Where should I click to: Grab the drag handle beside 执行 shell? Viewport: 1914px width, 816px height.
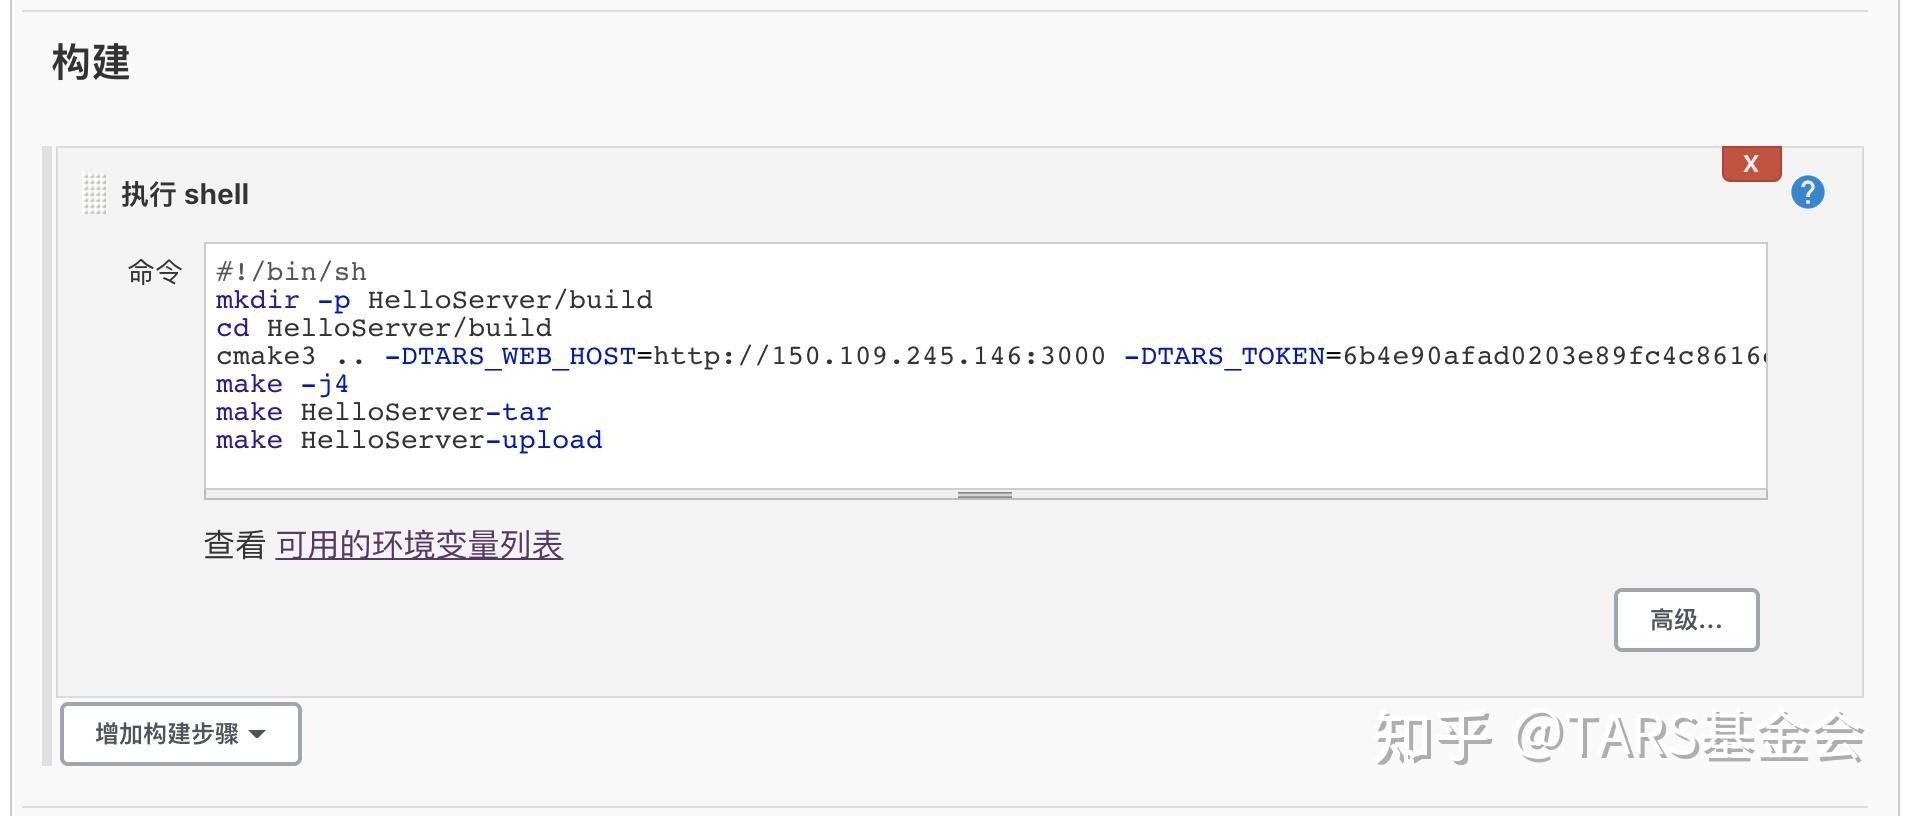click(x=94, y=194)
